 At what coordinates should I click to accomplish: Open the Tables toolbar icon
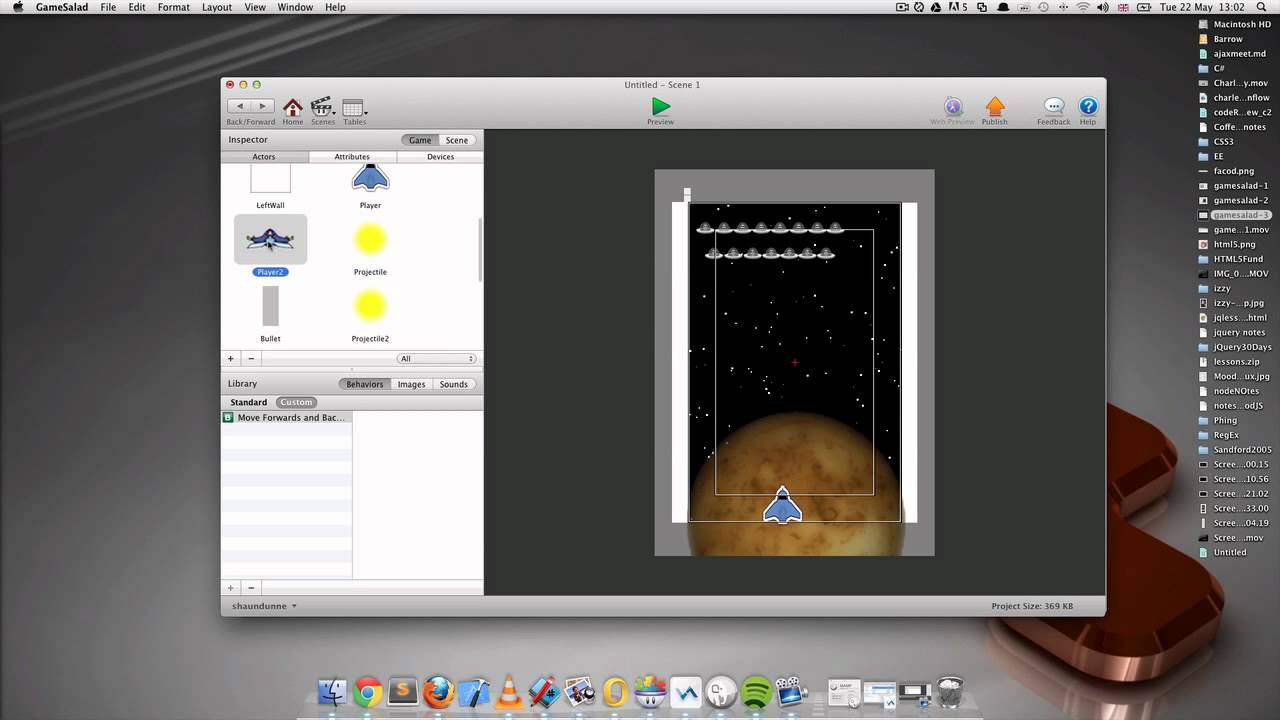353,108
